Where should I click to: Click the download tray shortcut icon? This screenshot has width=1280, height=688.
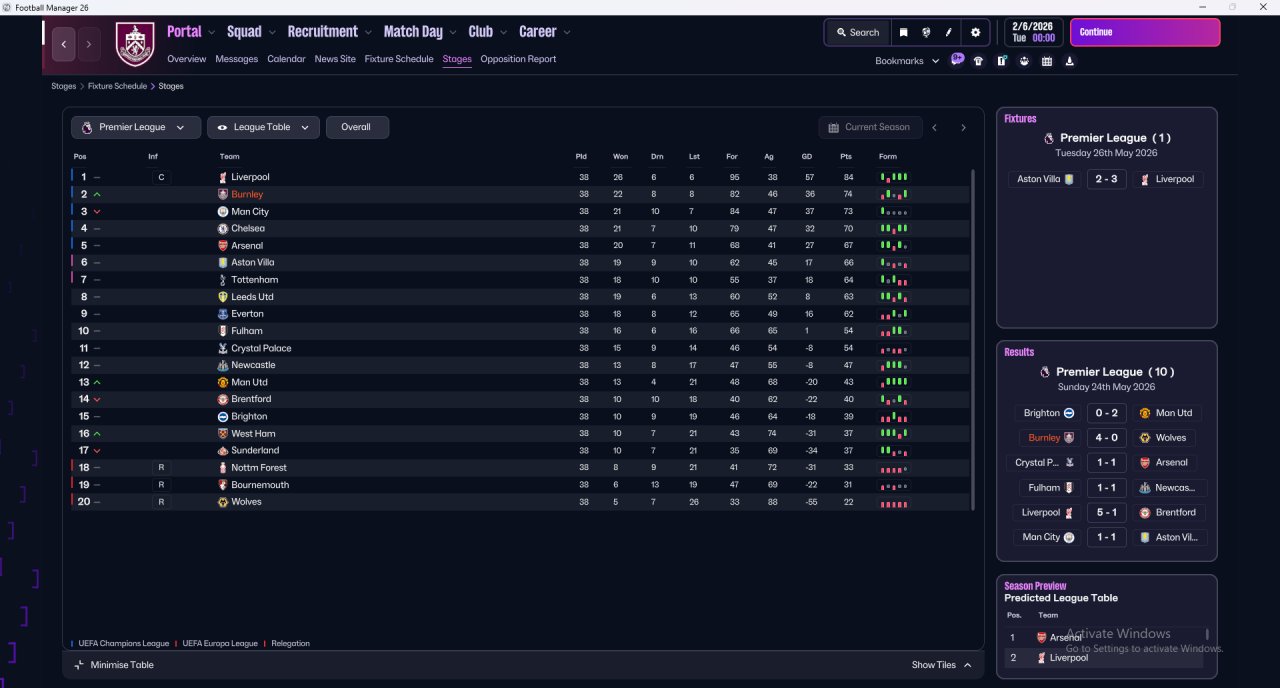point(1070,61)
